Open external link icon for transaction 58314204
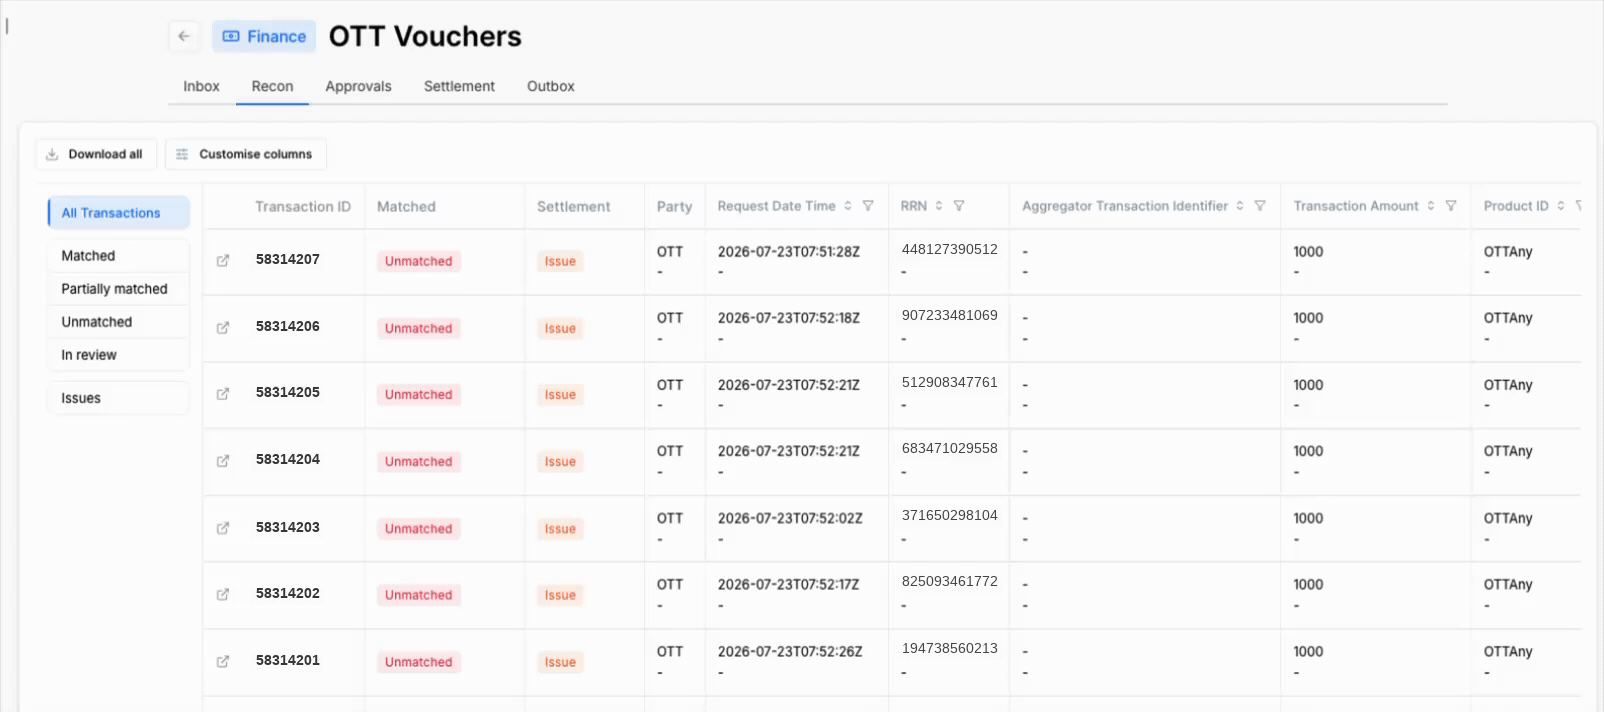Image resolution: width=1604 pixels, height=712 pixels. [223, 461]
